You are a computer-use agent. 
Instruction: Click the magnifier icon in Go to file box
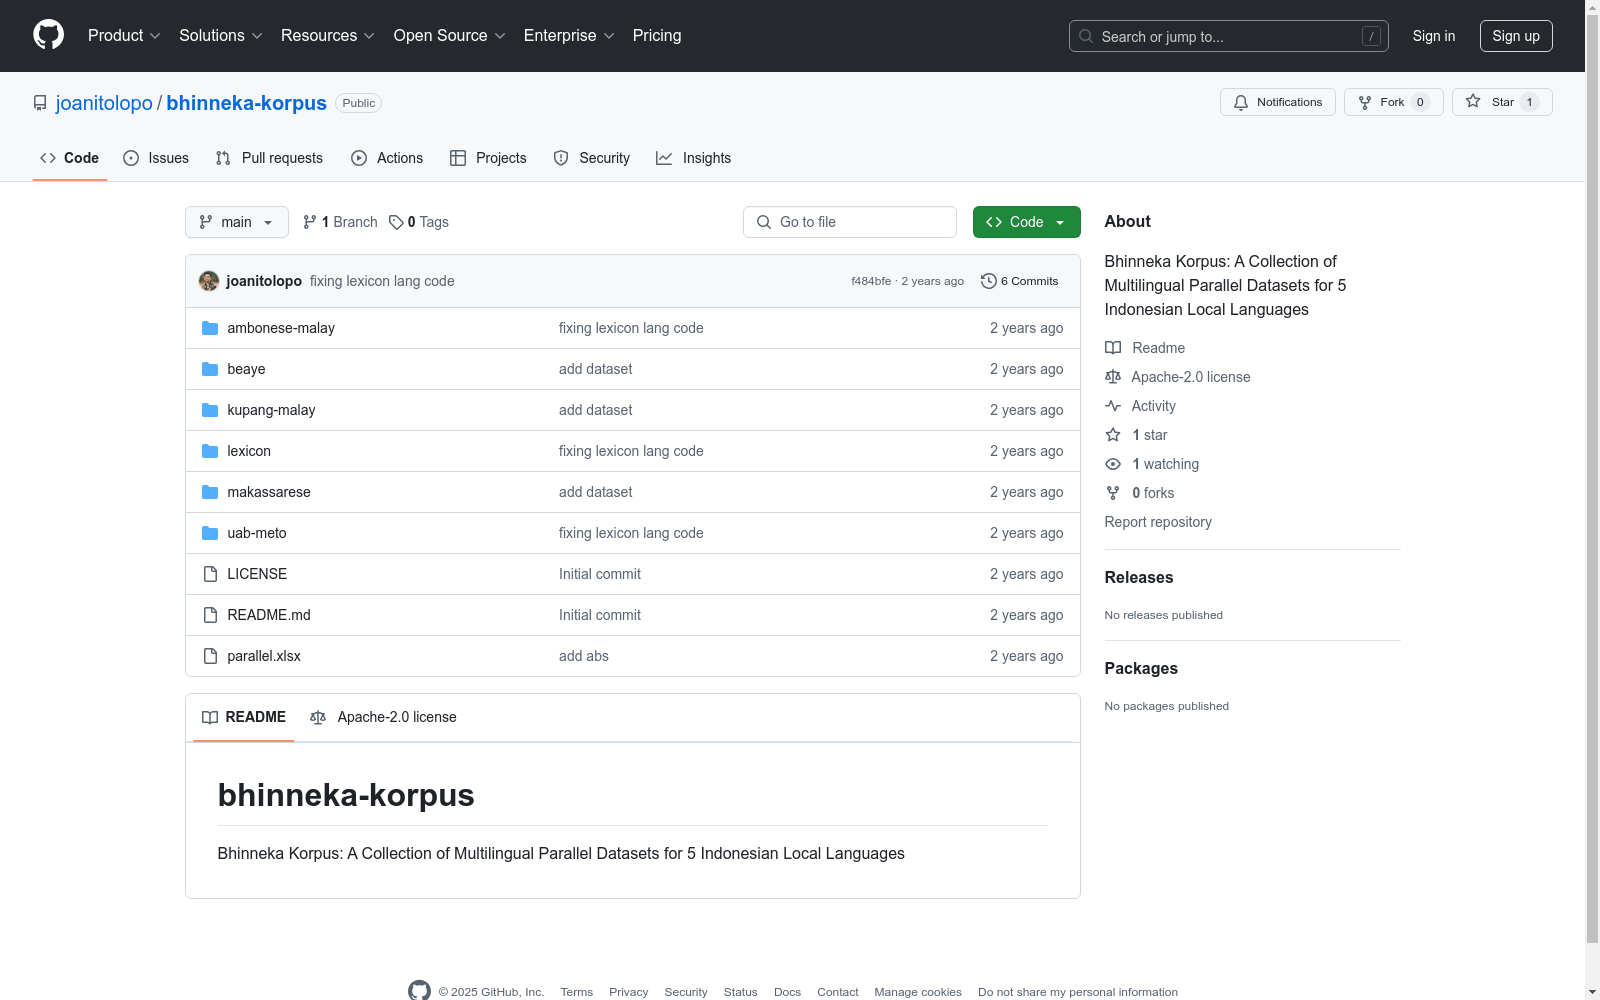pos(764,222)
